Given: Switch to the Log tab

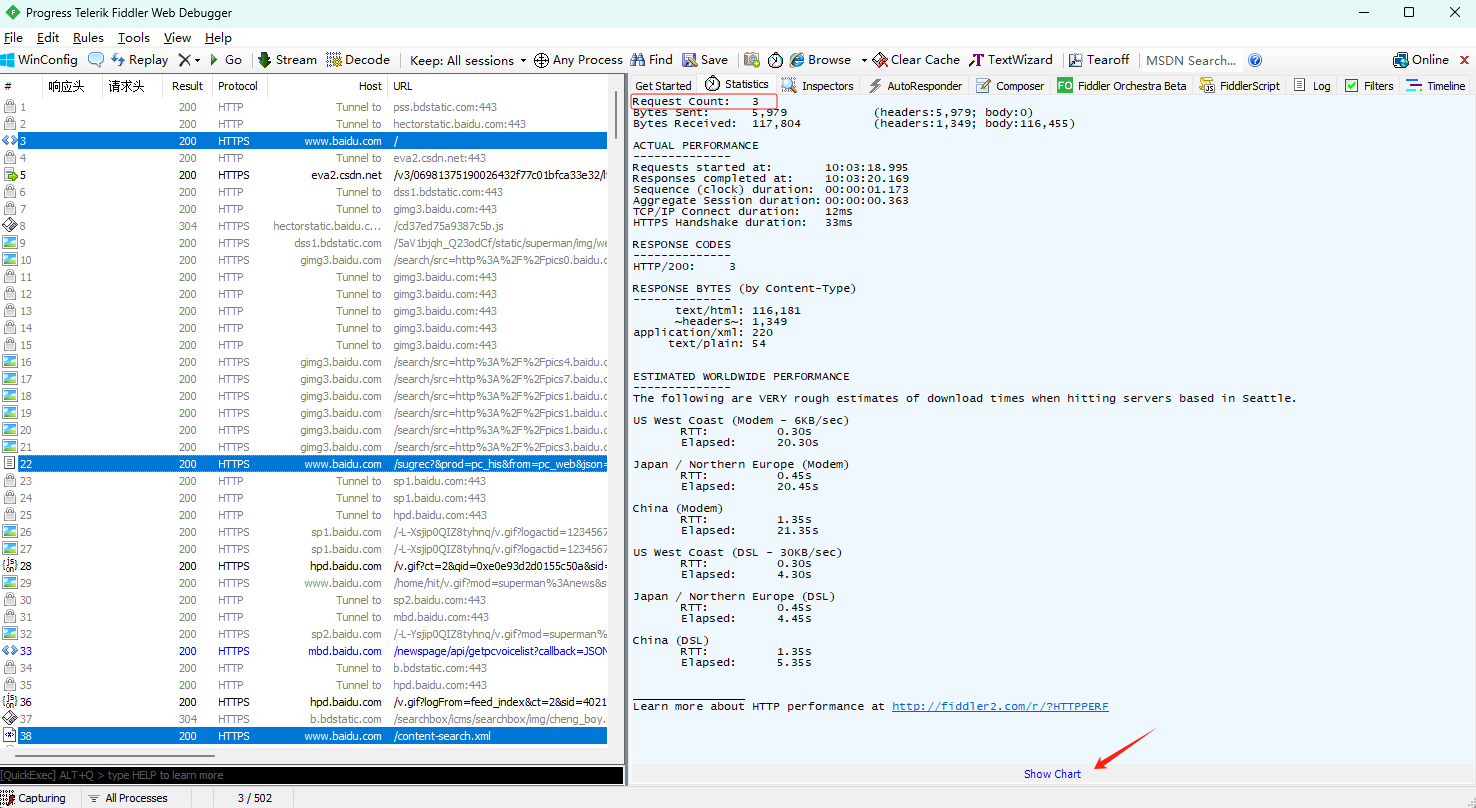Looking at the screenshot, I should pos(1312,86).
